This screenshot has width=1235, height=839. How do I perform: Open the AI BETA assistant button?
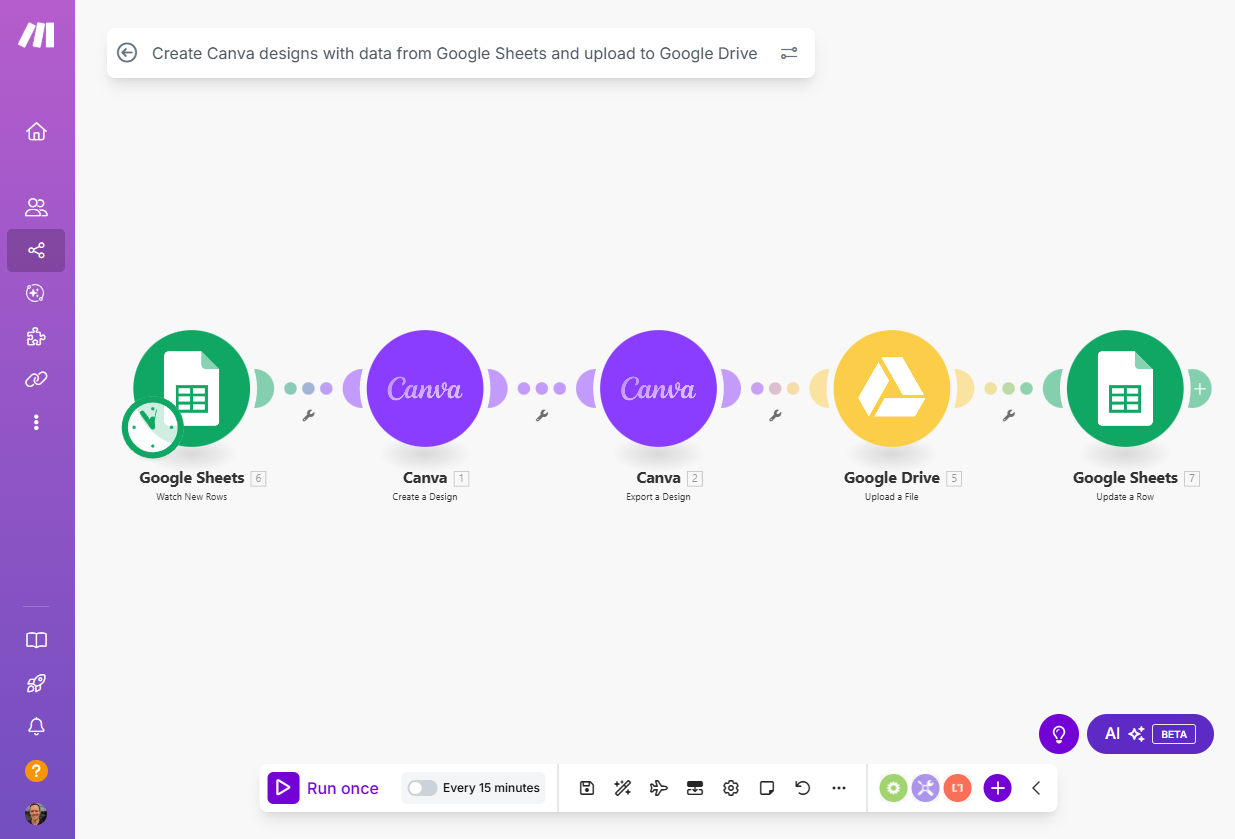click(1150, 734)
